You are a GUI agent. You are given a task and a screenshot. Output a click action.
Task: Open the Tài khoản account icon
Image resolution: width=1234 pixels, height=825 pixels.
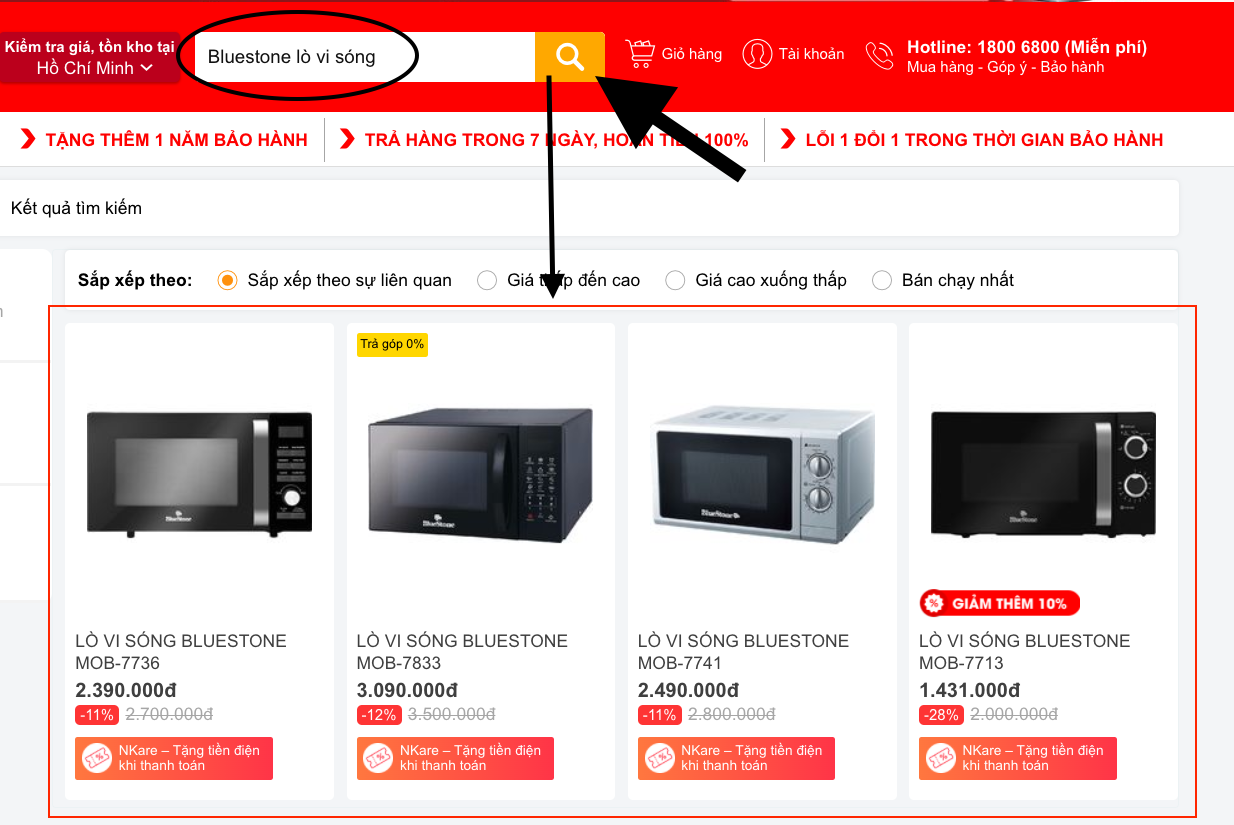coord(757,54)
